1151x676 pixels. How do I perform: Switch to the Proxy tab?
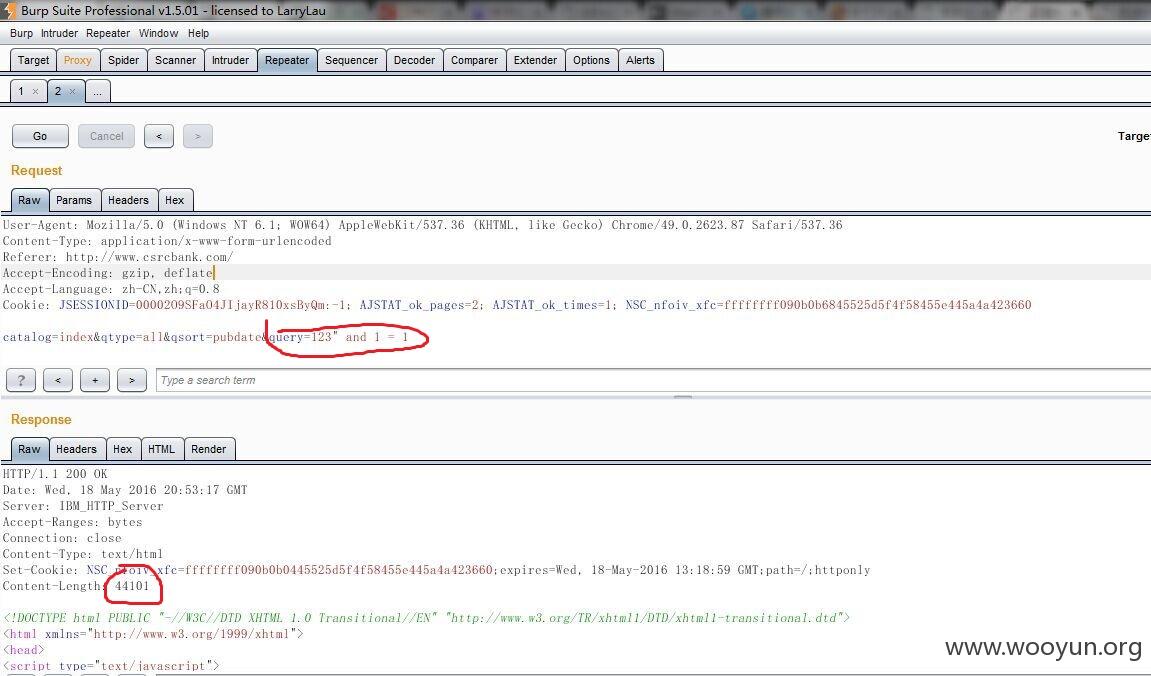tap(77, 60)
